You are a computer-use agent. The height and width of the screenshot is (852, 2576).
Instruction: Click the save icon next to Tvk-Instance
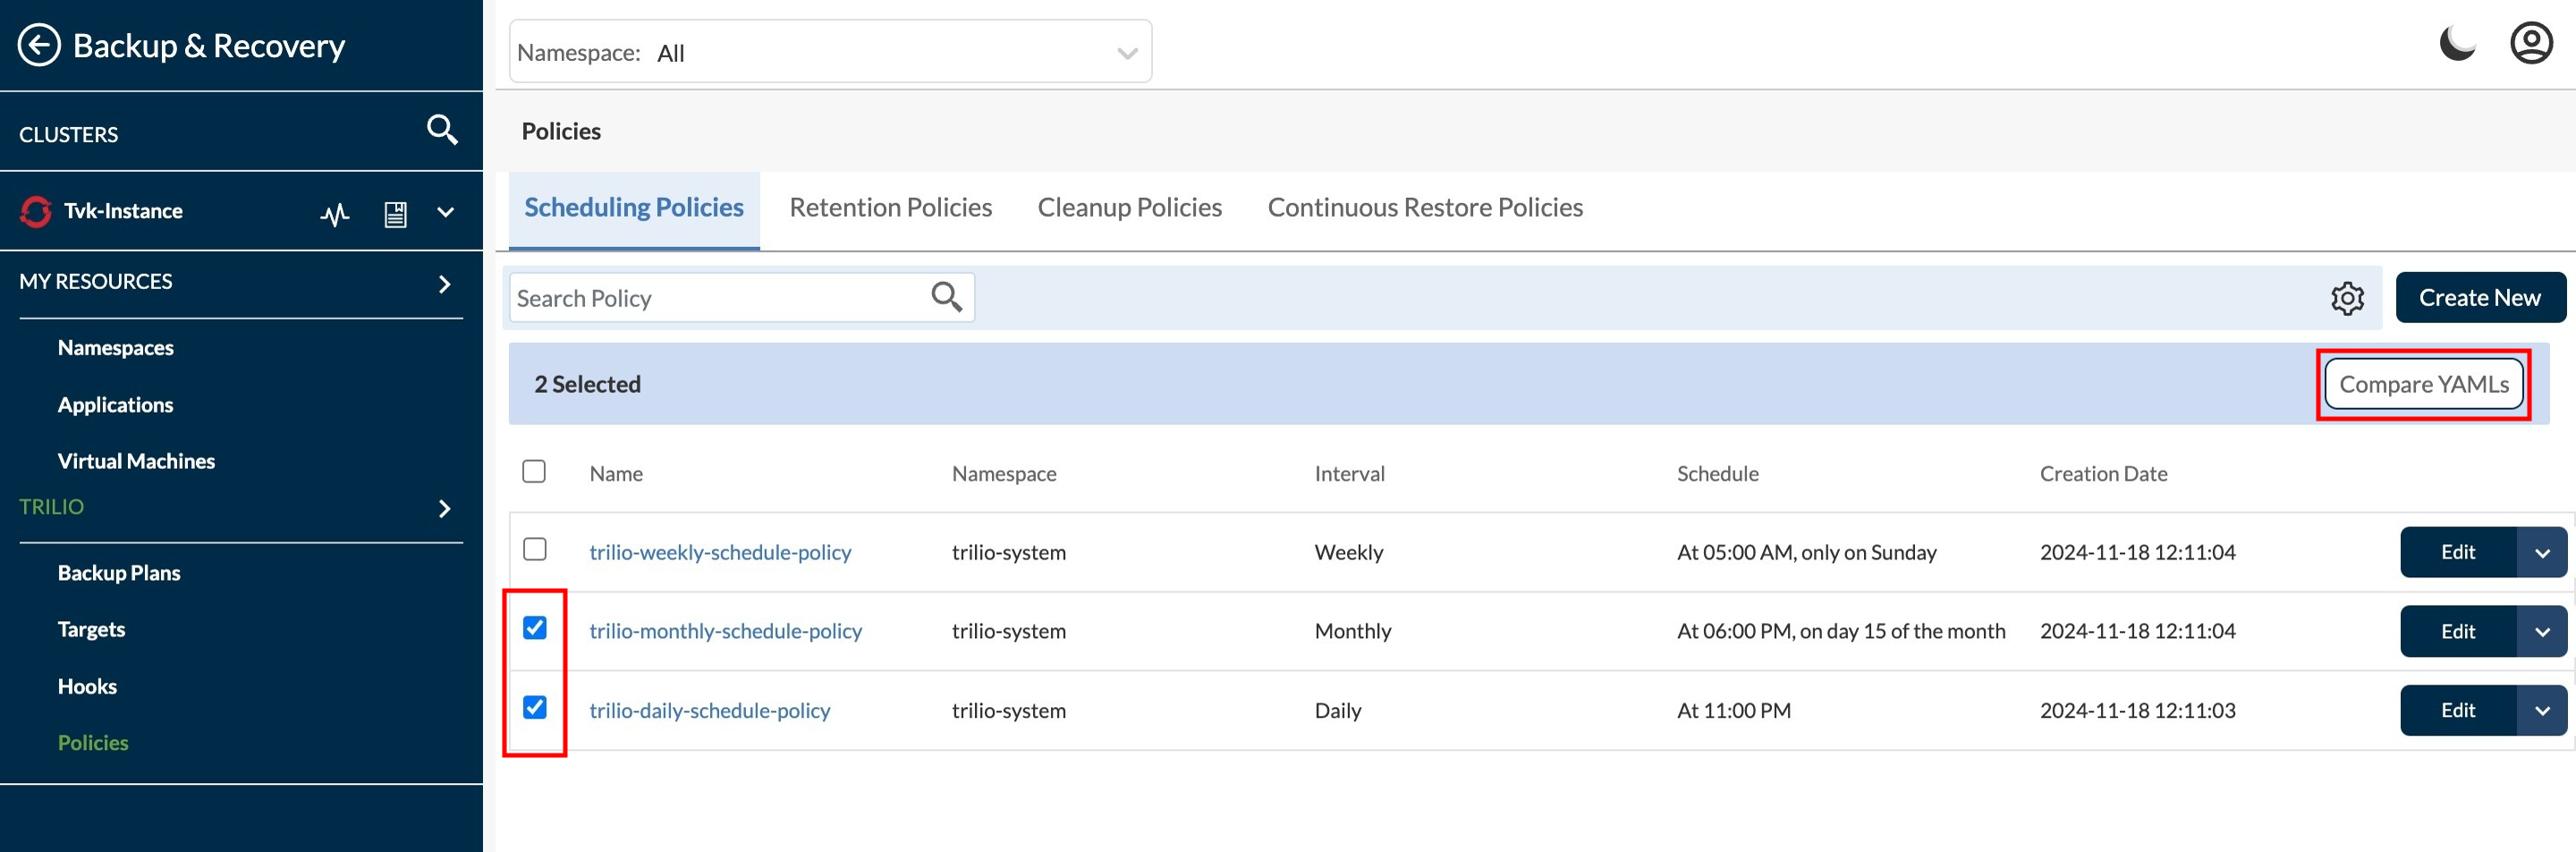pyautogui.click(x=395, y=211)
